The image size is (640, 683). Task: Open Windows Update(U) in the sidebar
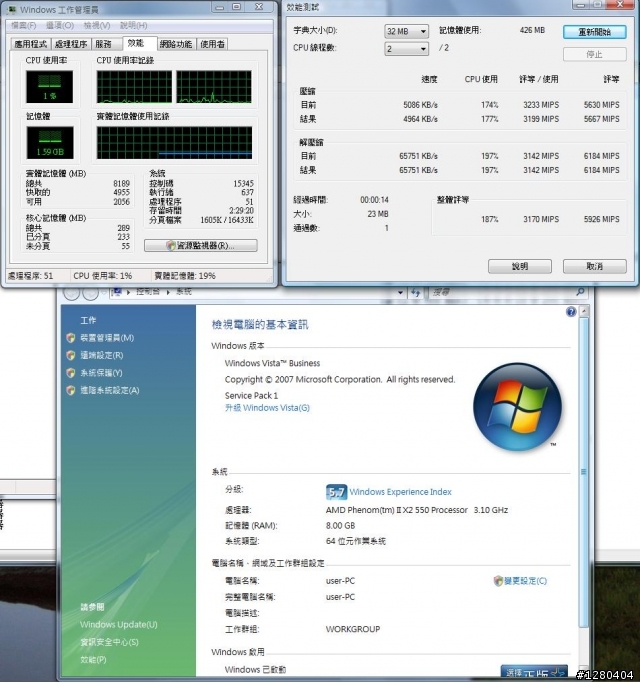click(119, 625)
